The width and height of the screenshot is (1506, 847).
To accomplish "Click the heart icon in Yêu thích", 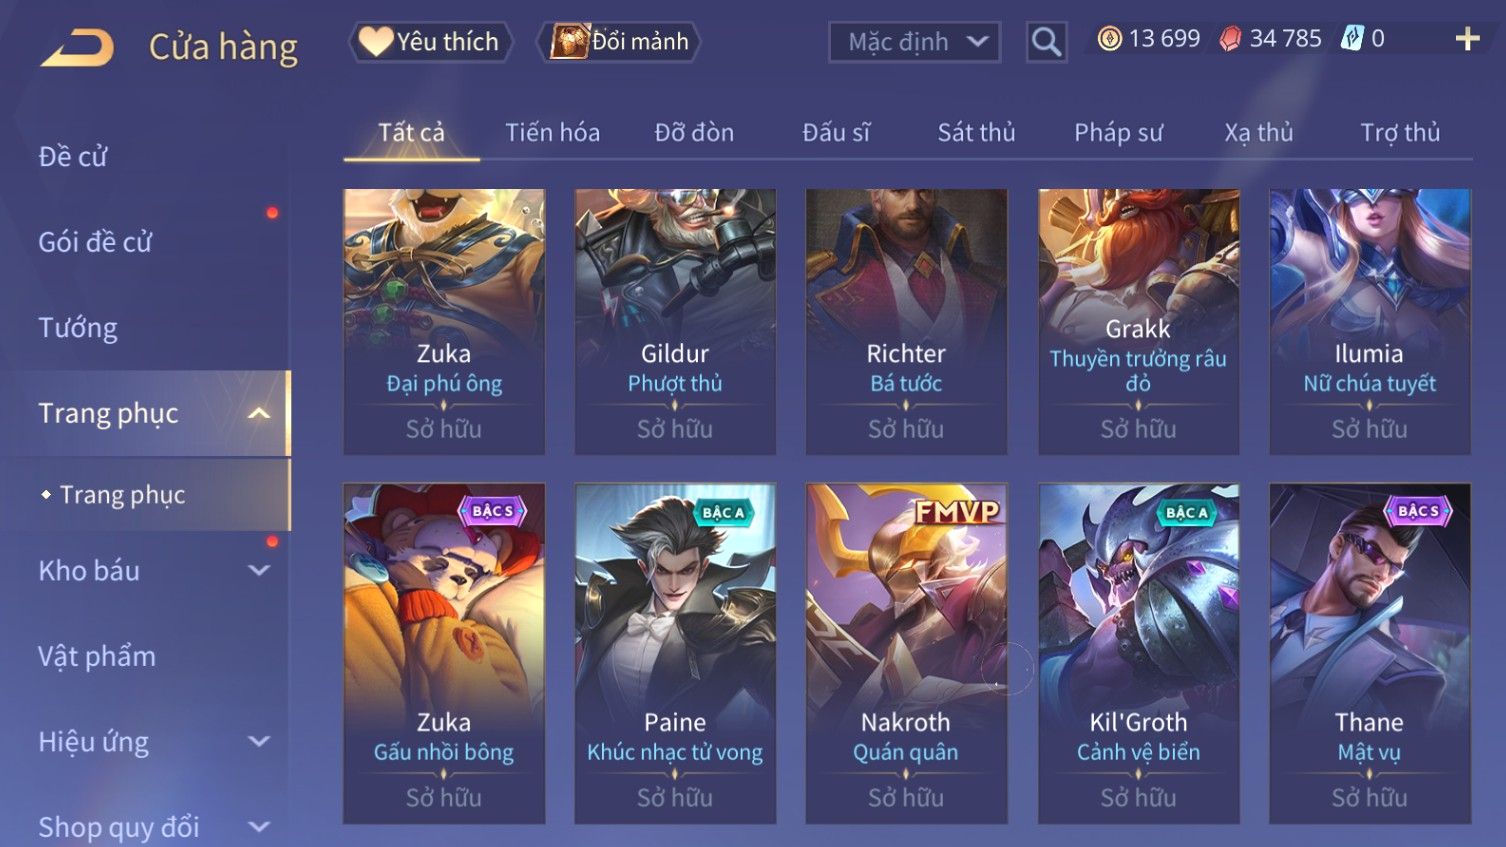I will click(x=376, y=41).
